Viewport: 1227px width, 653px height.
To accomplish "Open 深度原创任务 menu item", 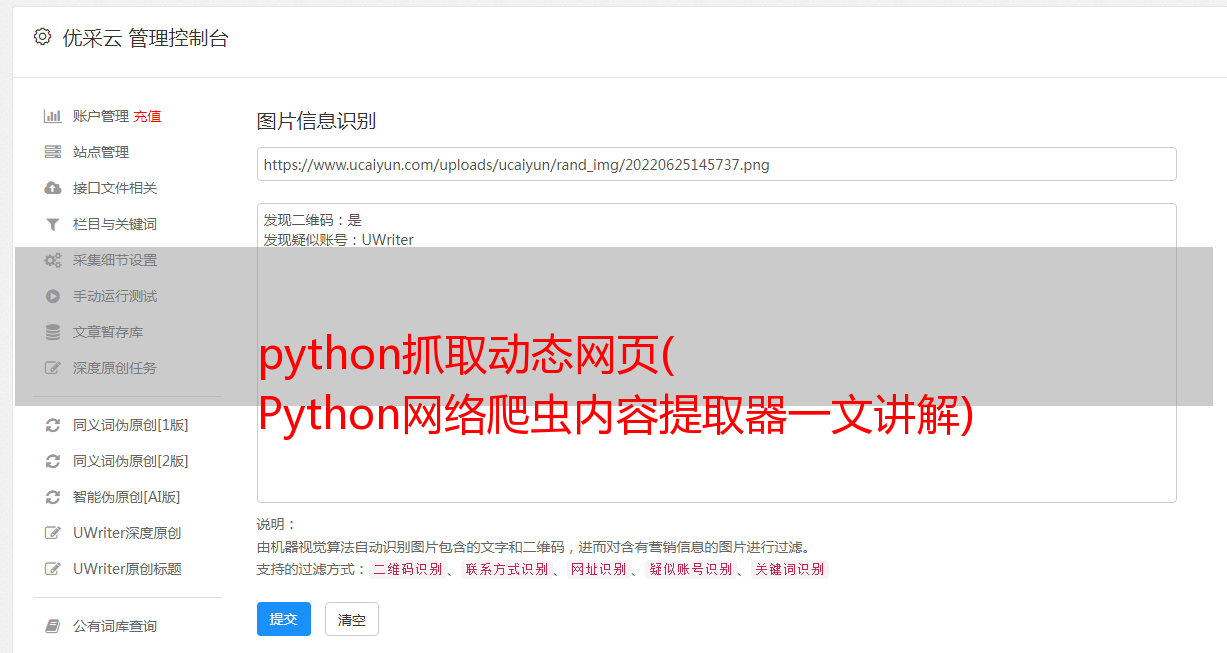I will click(x=115, y=368).
